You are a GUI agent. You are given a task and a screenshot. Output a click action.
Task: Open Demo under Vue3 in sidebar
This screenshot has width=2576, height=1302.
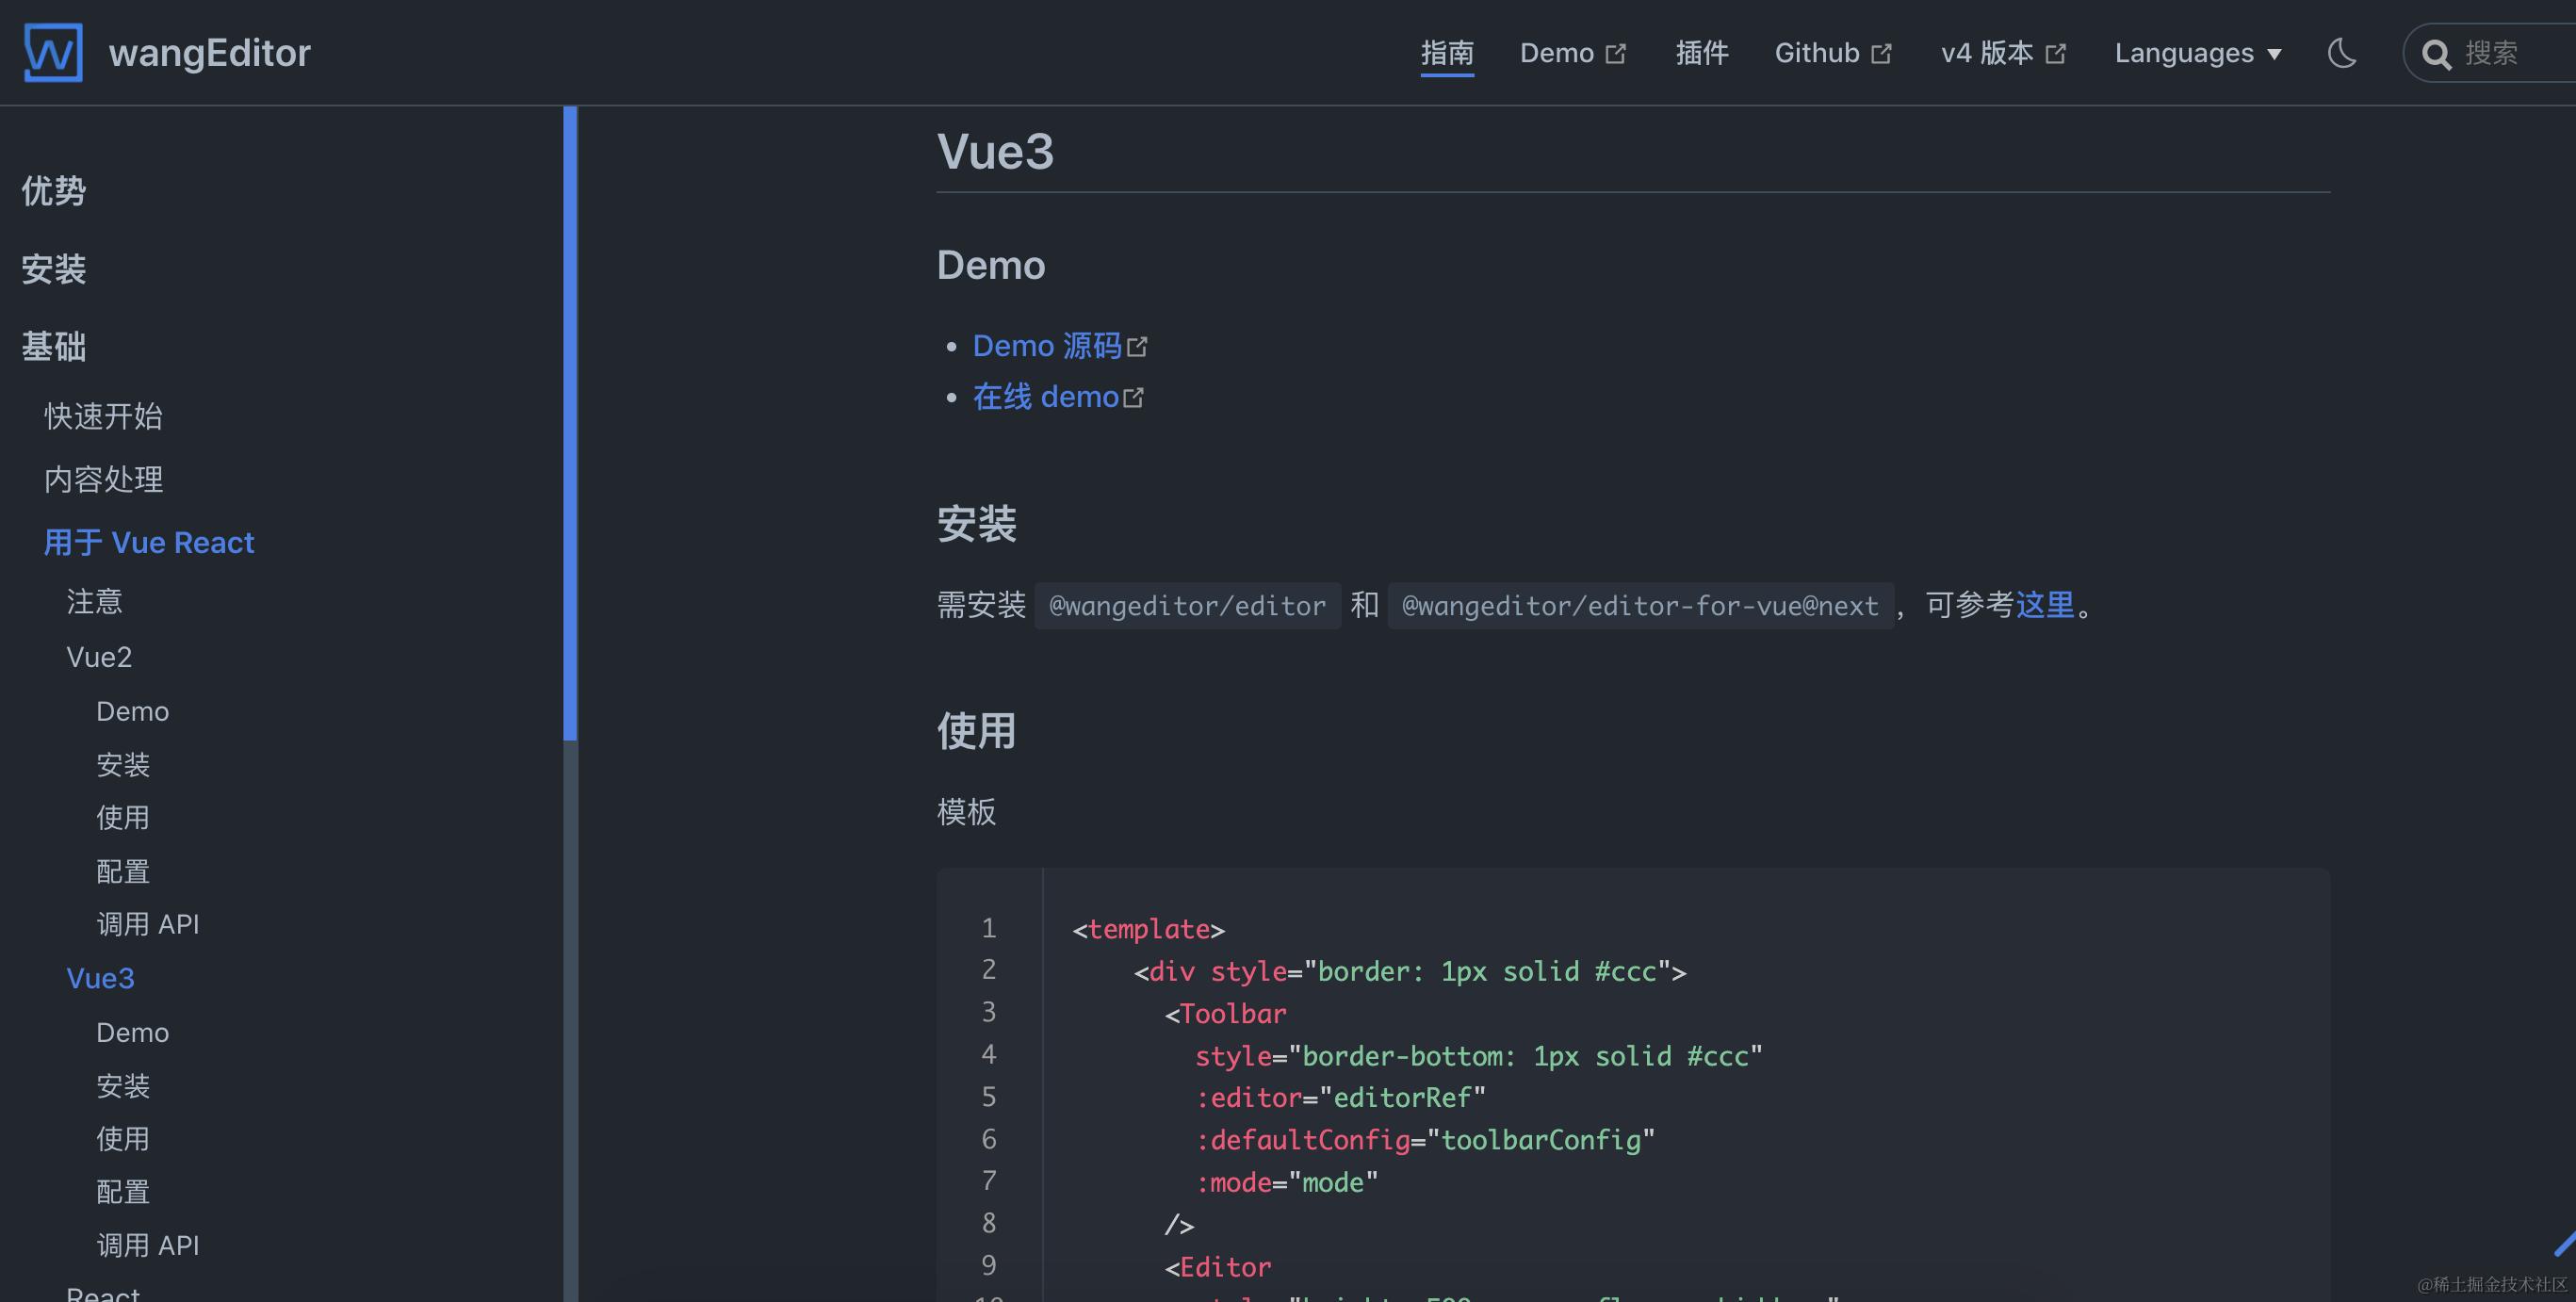point(132,1032)
